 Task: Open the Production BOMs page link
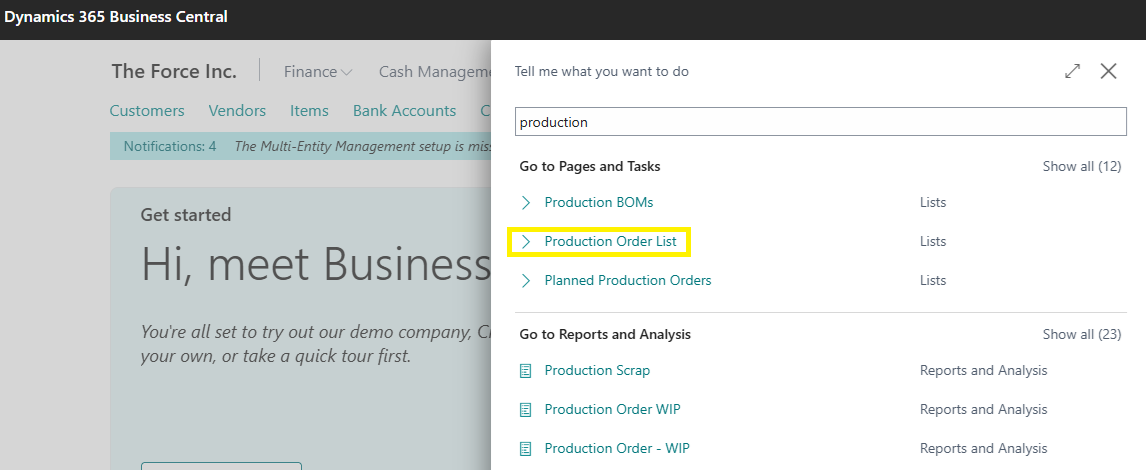pos(598,202)
